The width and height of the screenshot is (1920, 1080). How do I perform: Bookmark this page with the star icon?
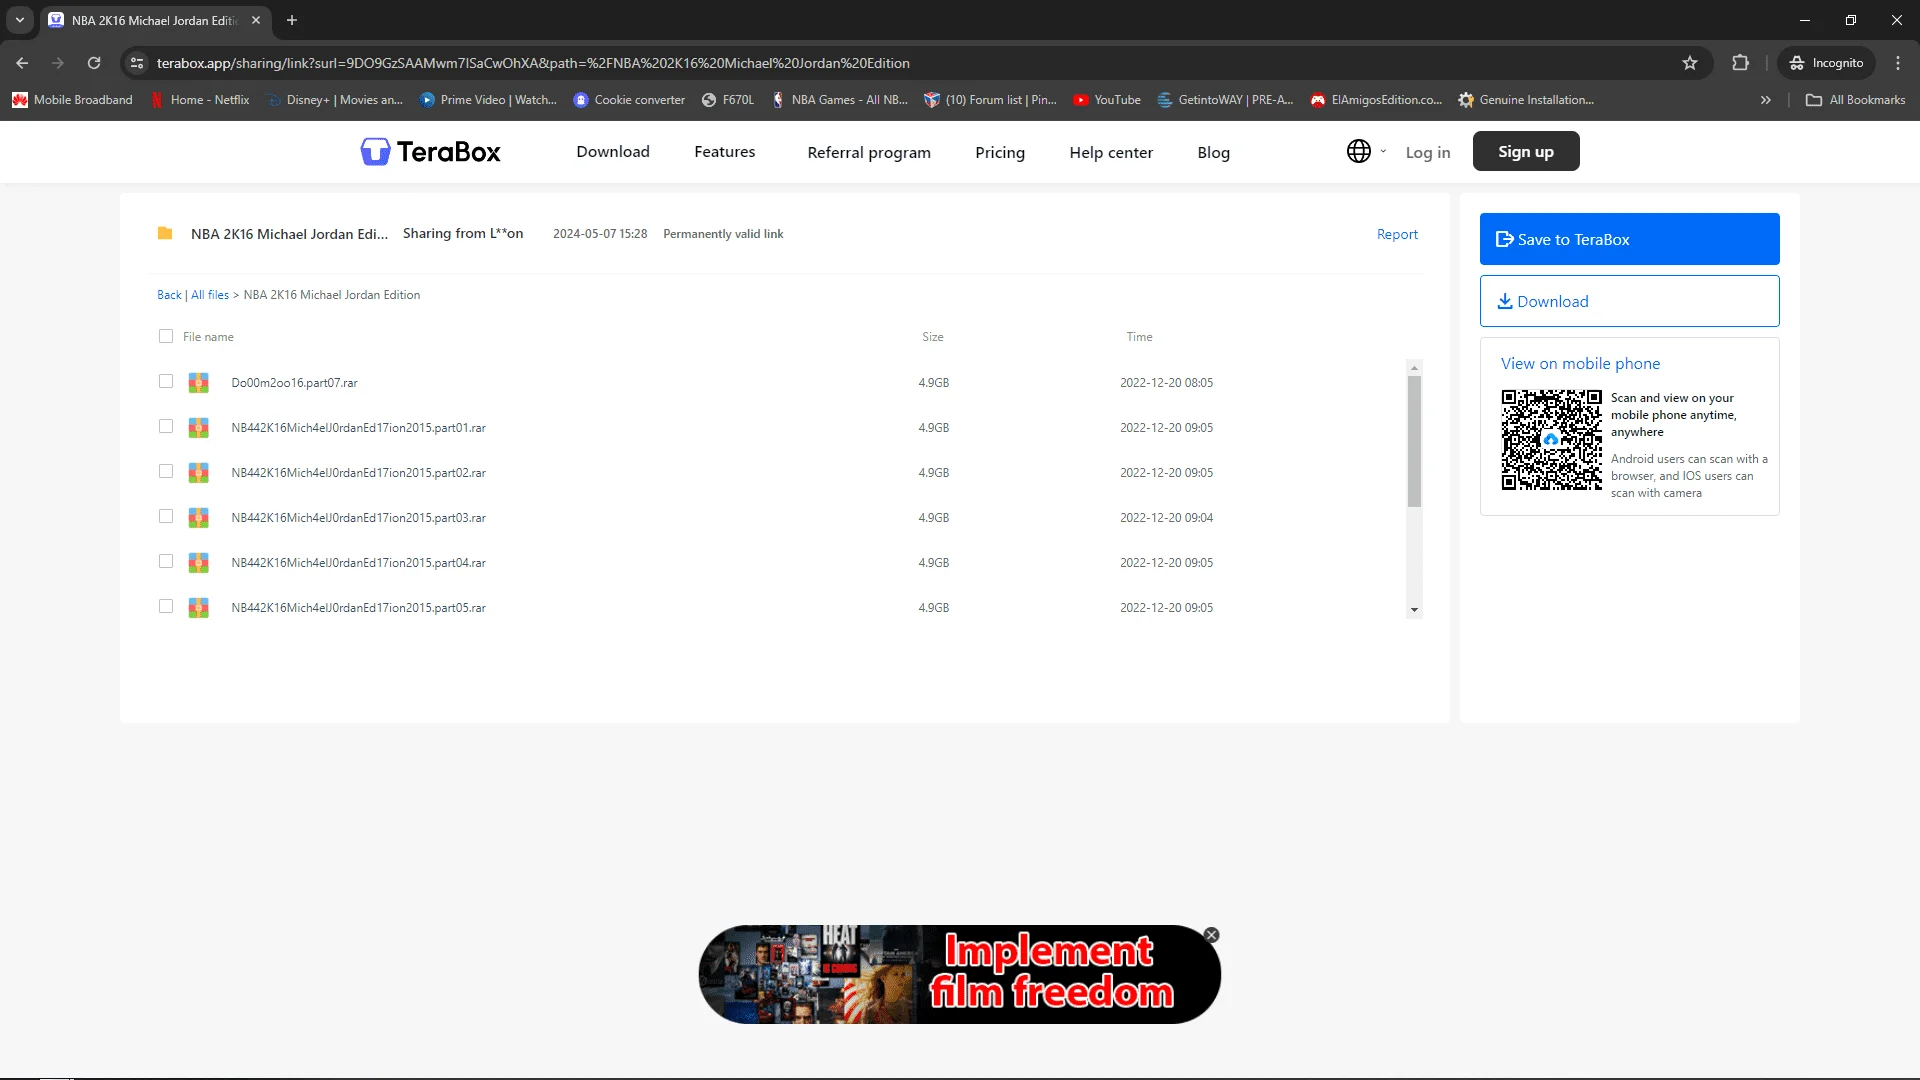(1690, 63)
